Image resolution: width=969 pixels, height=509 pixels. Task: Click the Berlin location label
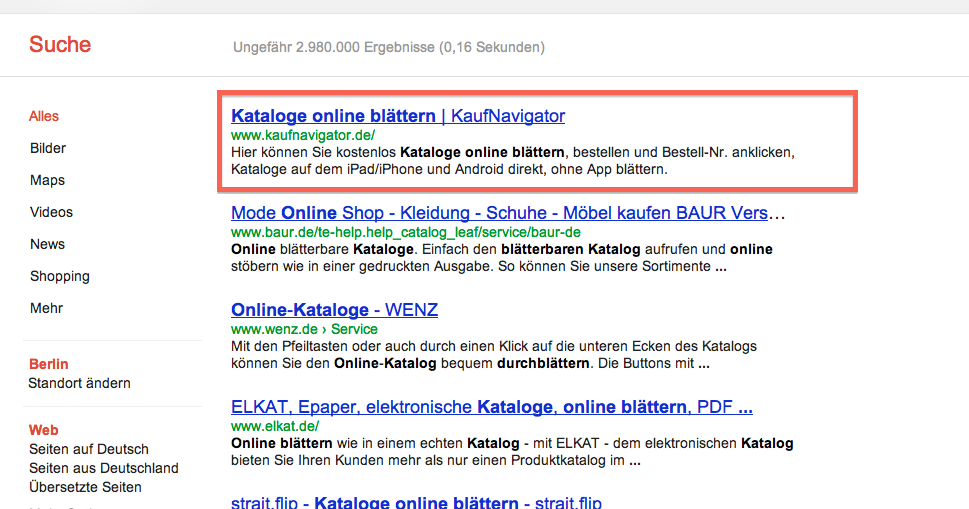pyautogui.click(x=49, y=364)
